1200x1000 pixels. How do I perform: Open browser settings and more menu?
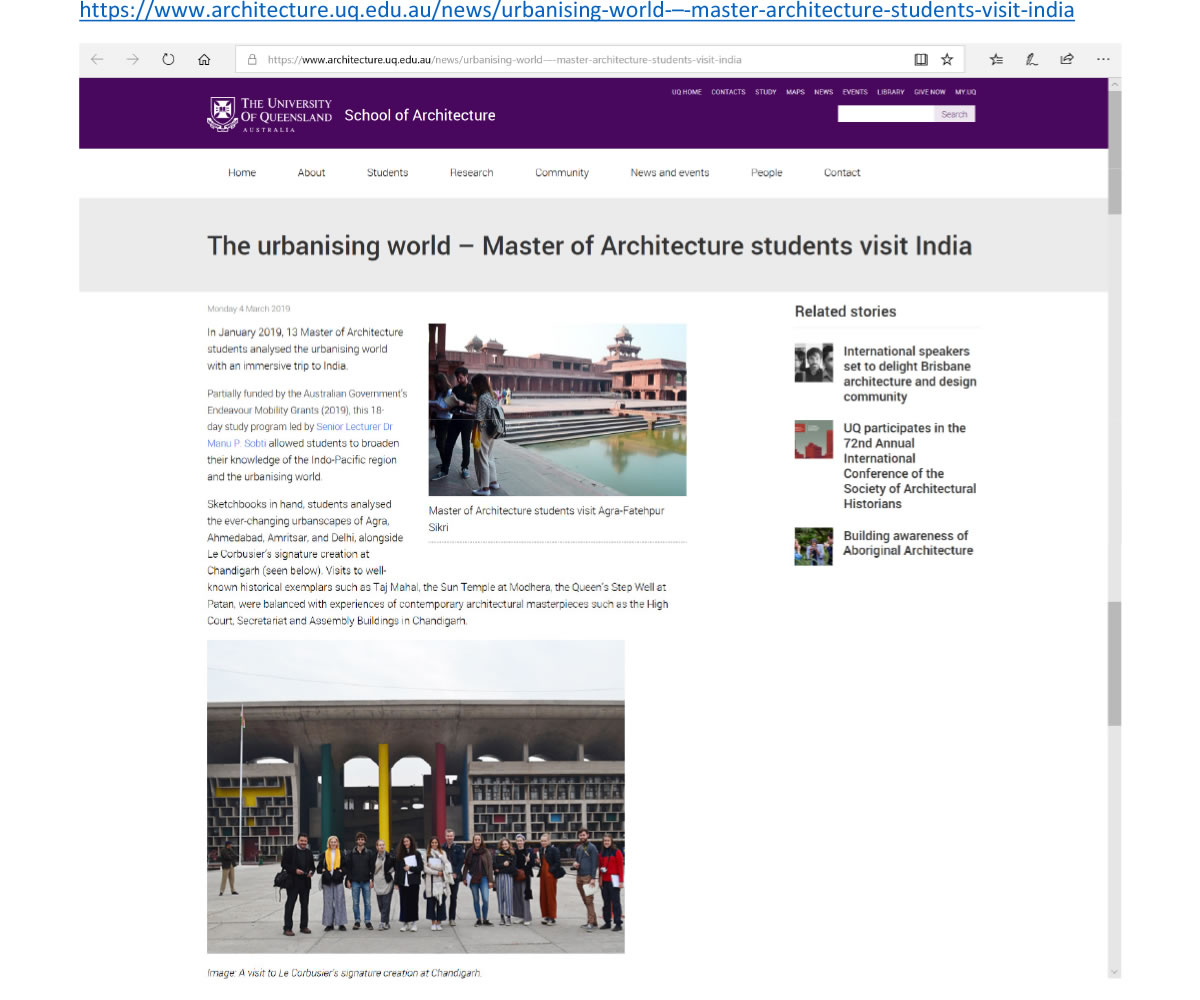[x=1103, y=60]
